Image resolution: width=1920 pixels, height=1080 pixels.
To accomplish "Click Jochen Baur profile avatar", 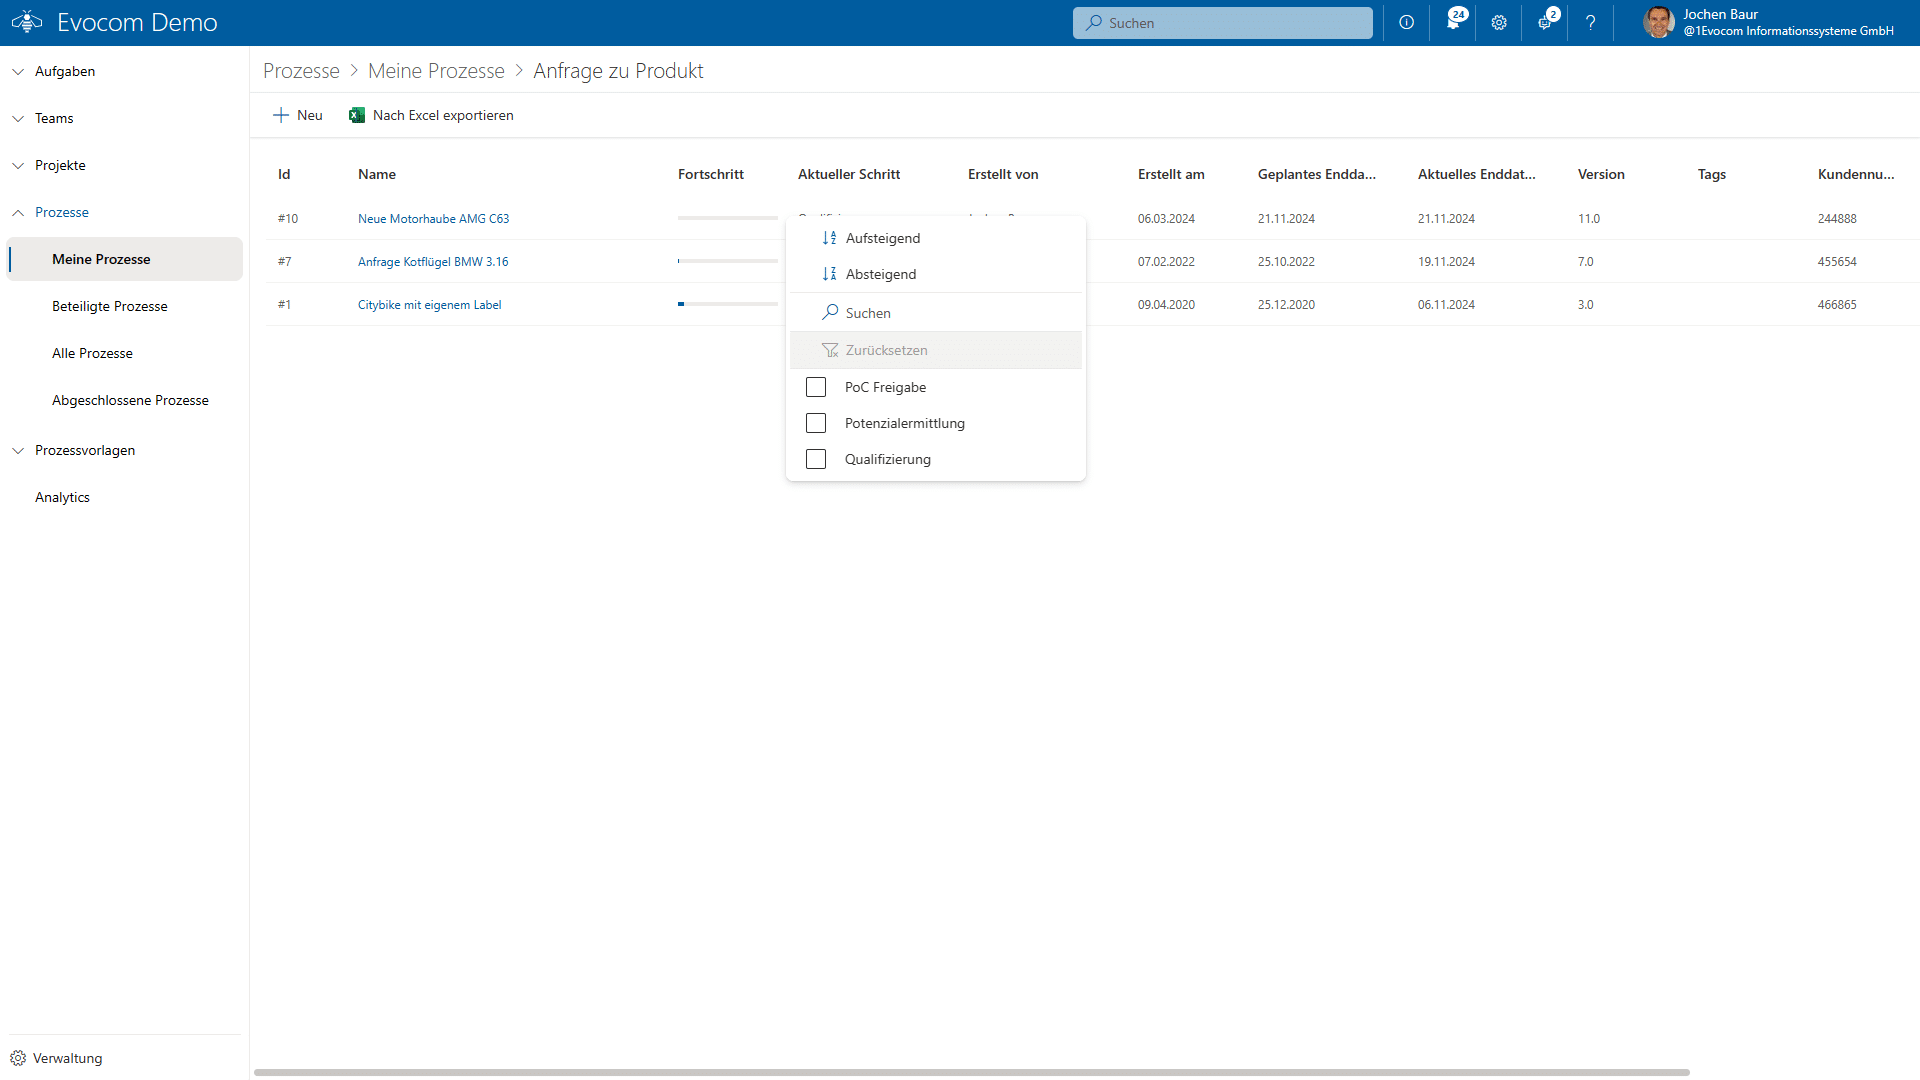I will [x=1658, y=22].
